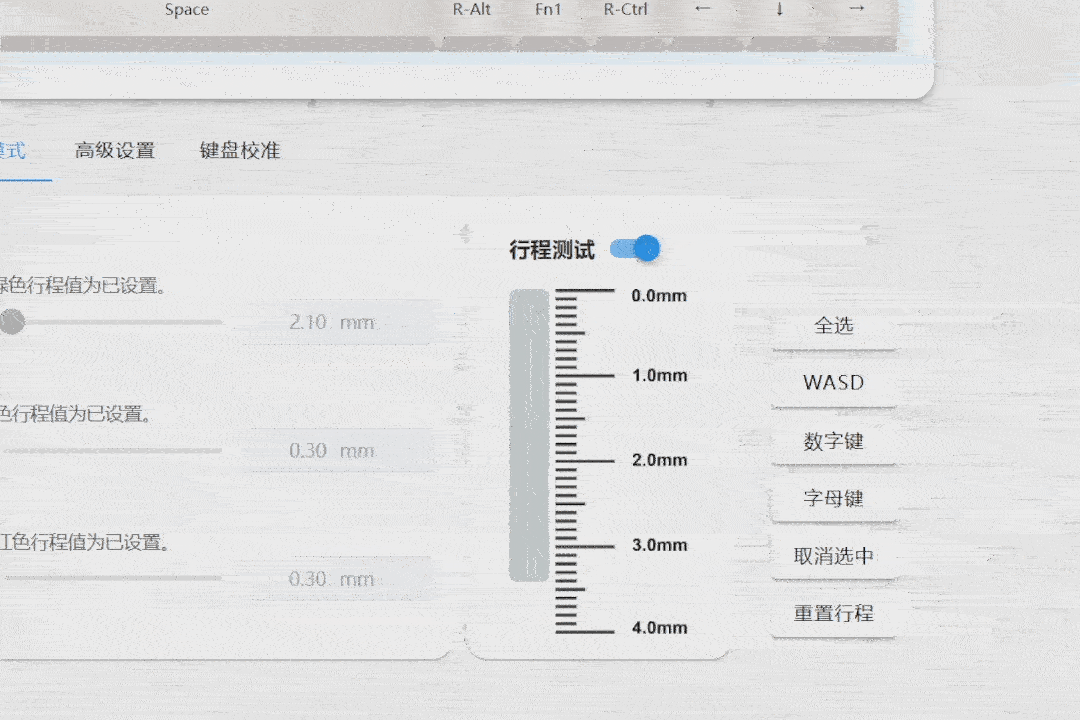Click the 全选 select-all button
This screenshot has width=1080, height=720.
(x=835, y=324)
